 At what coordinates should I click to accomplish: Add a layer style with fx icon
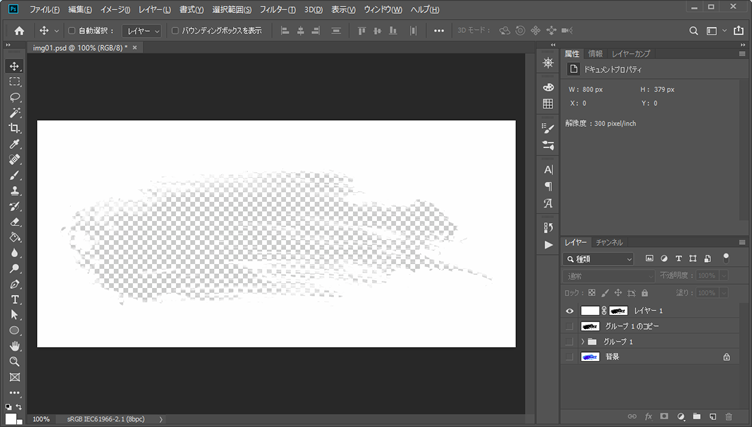pos(648,416)
